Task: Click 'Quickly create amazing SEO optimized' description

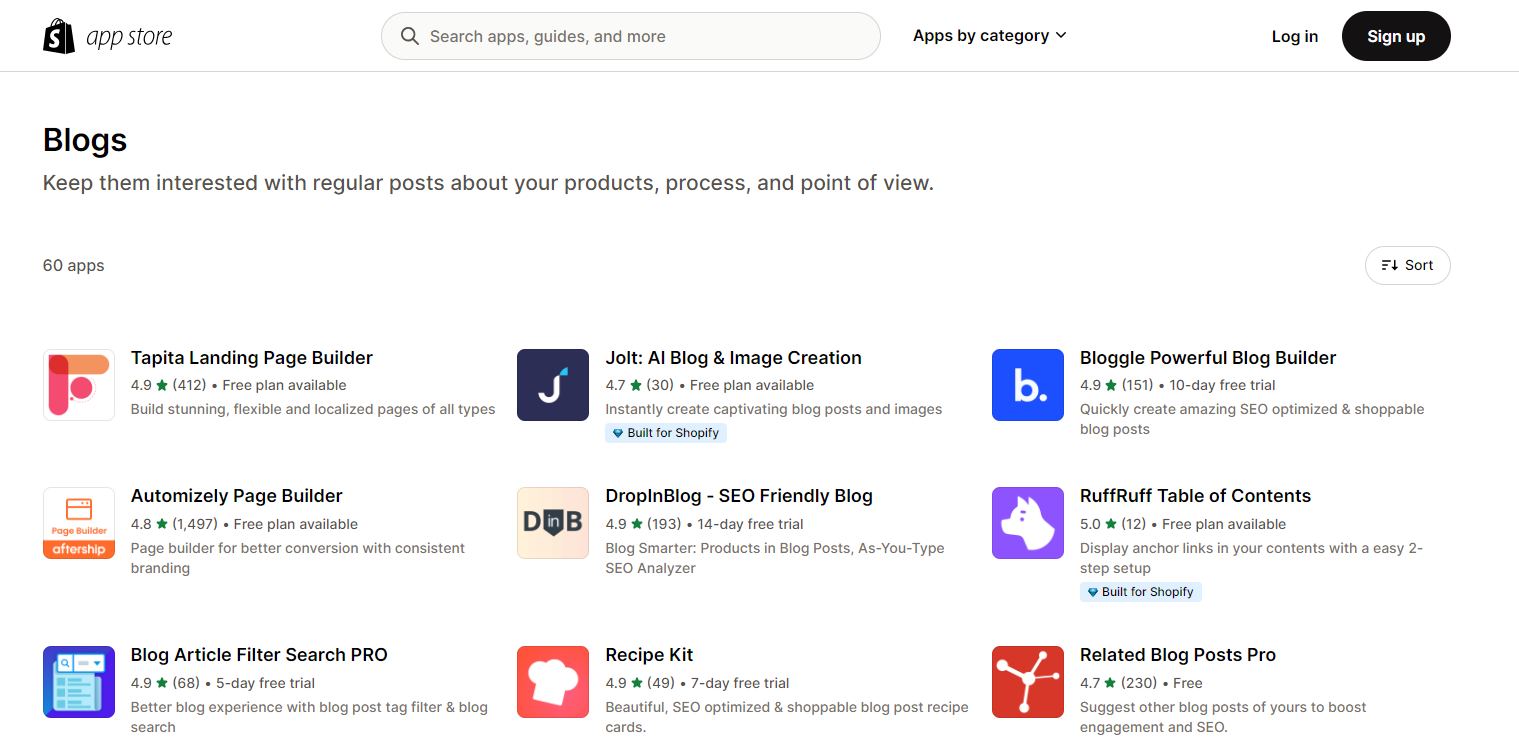Action: [1252, 419]
